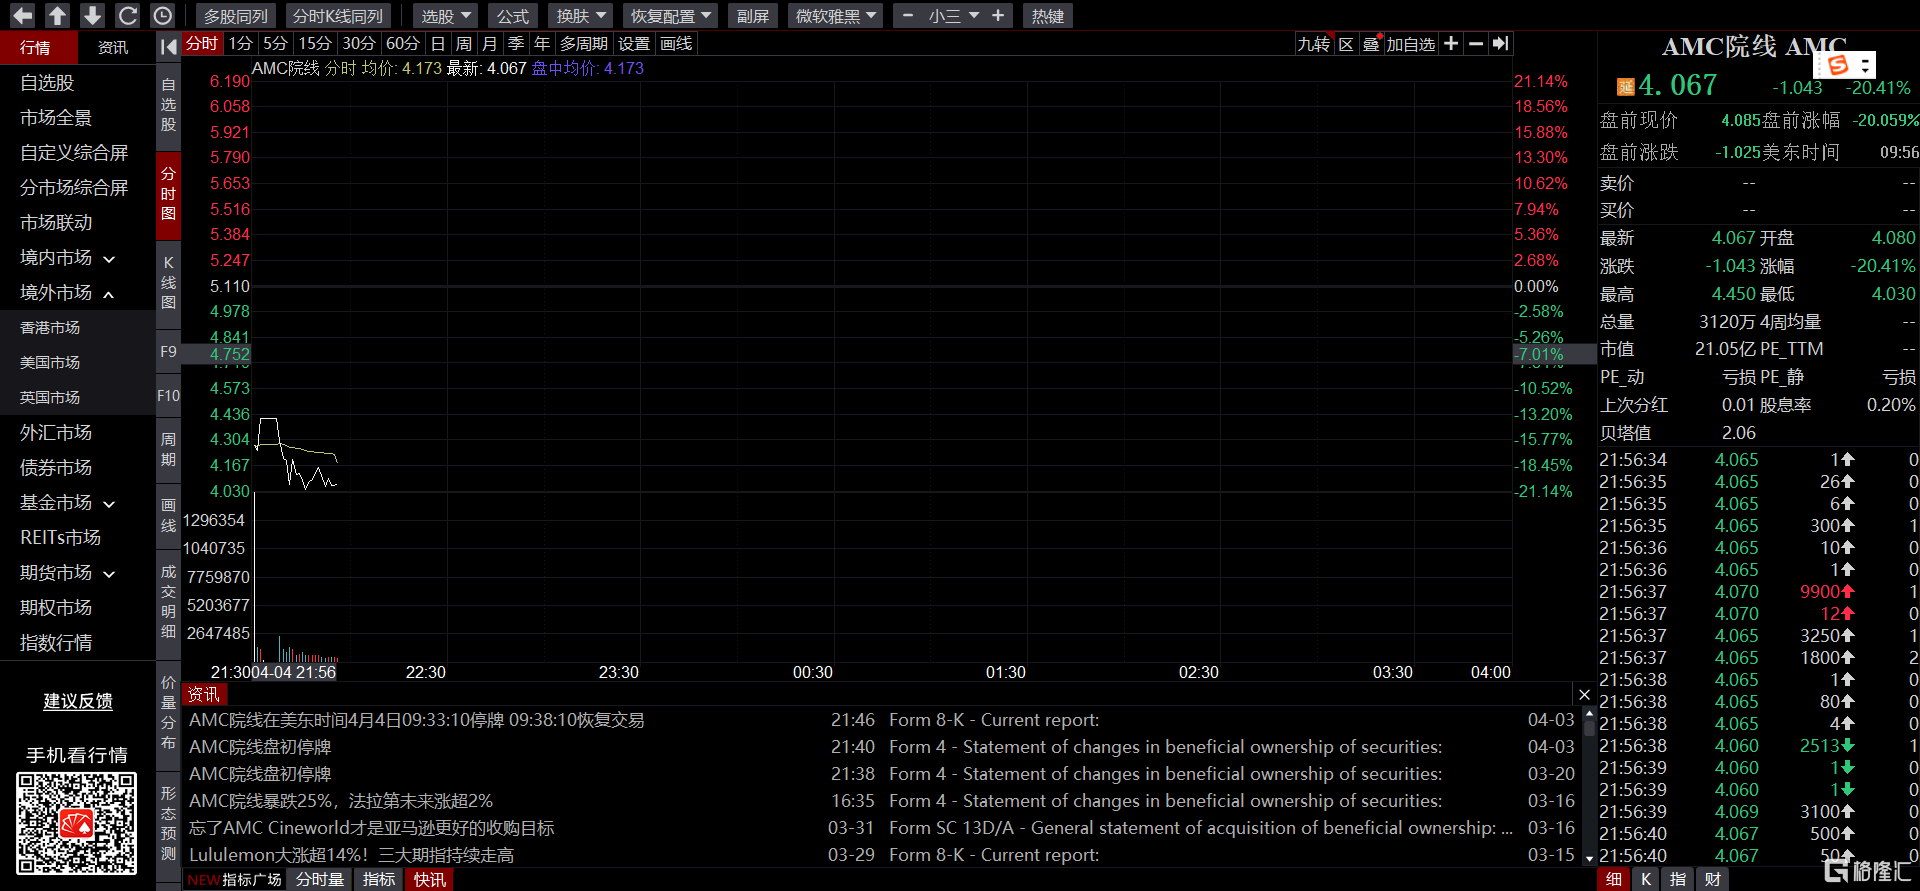Open the 指 indicator icon at bottom right

pyautogui.click(x=1678, y=879)
